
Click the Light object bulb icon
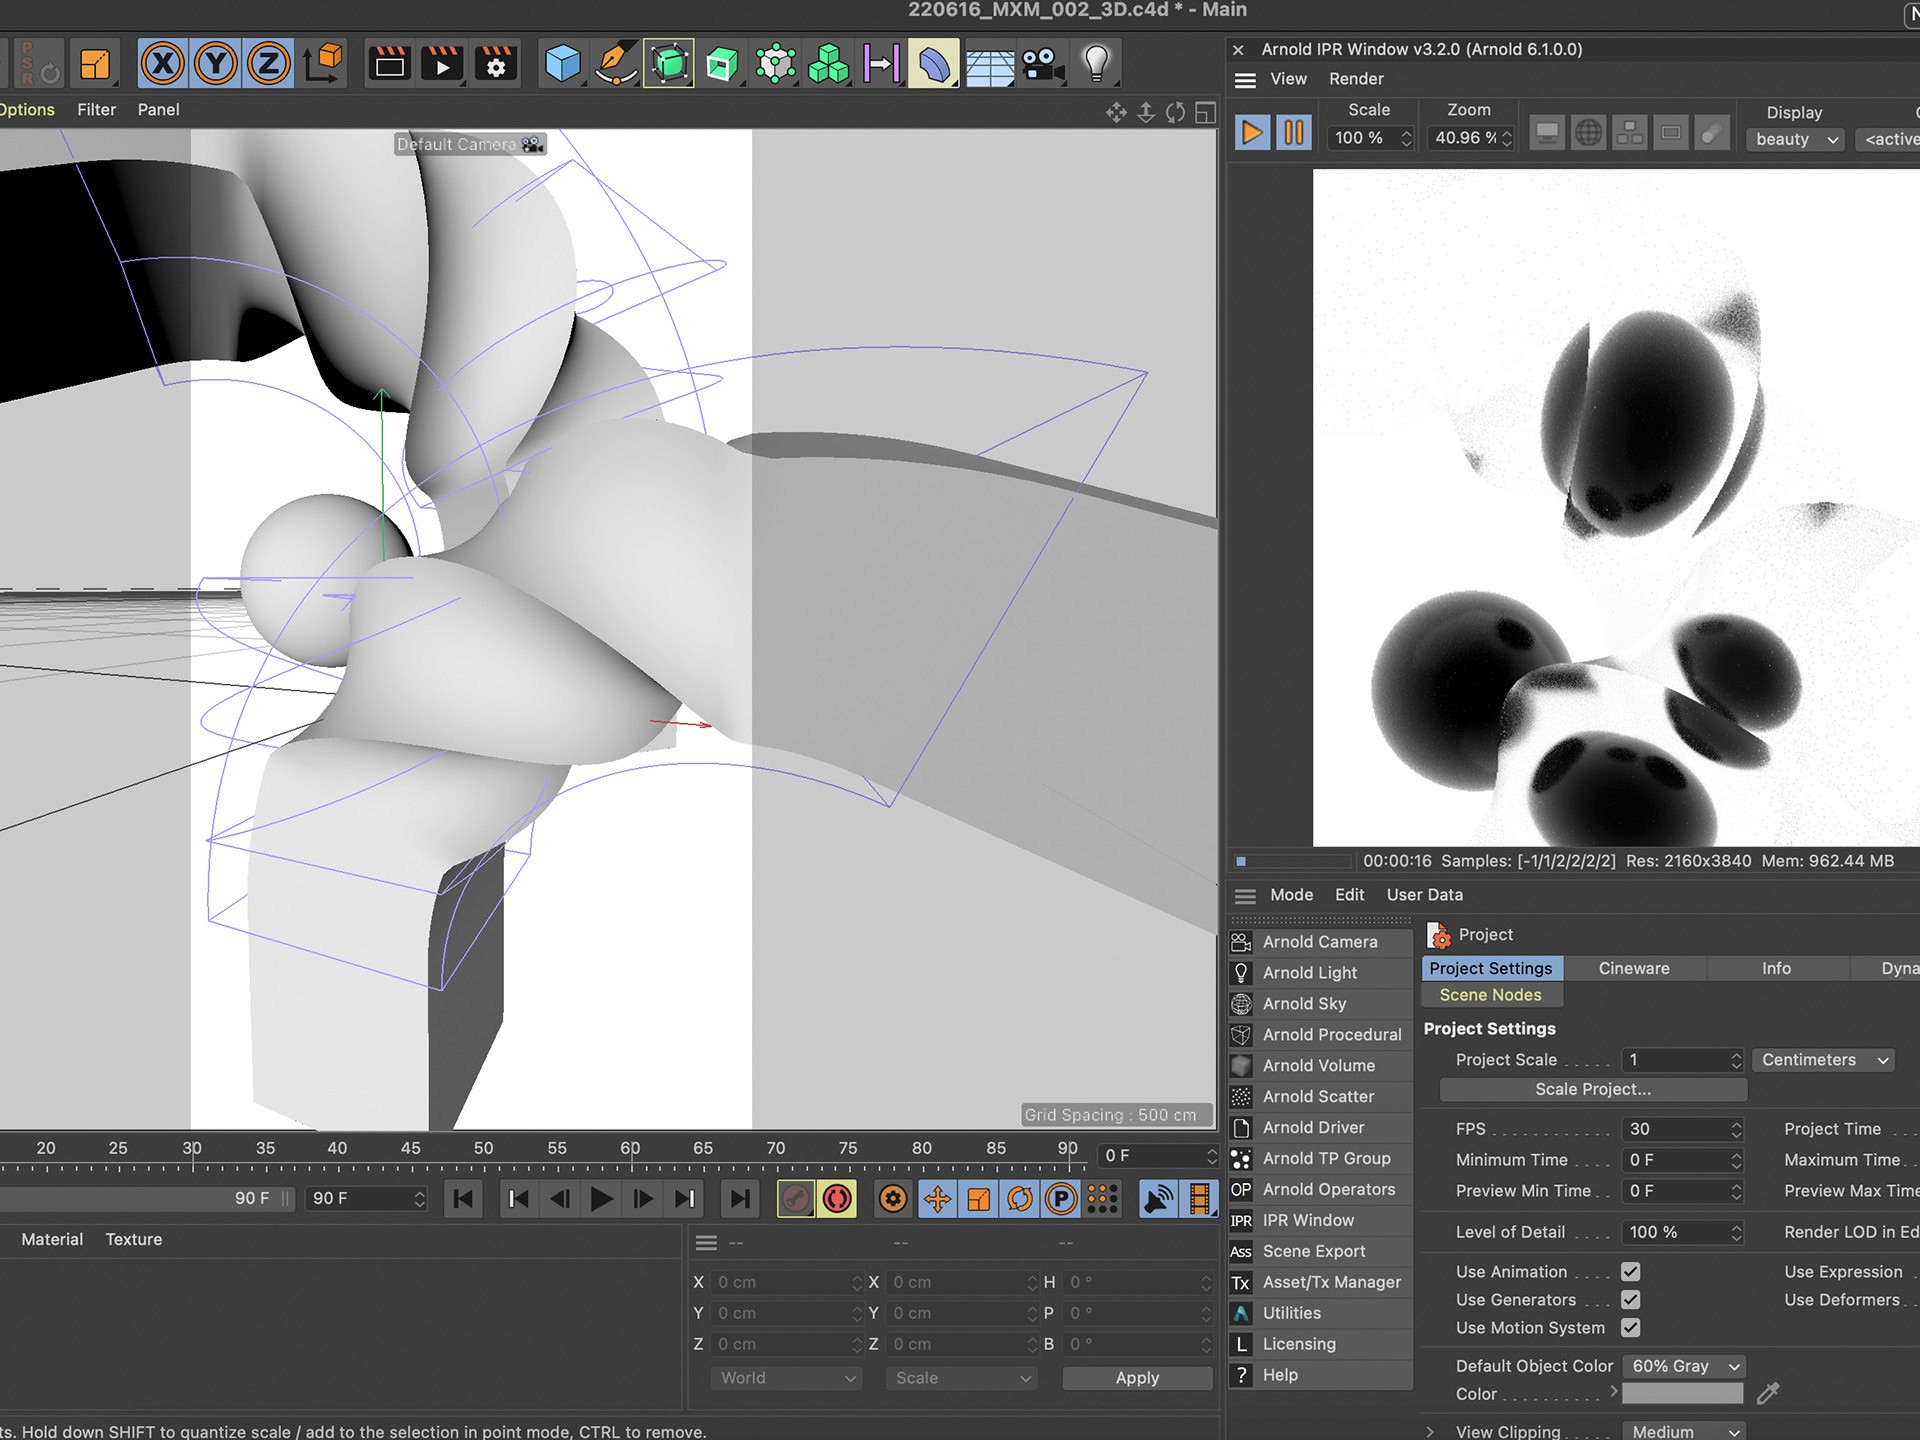1096,64
